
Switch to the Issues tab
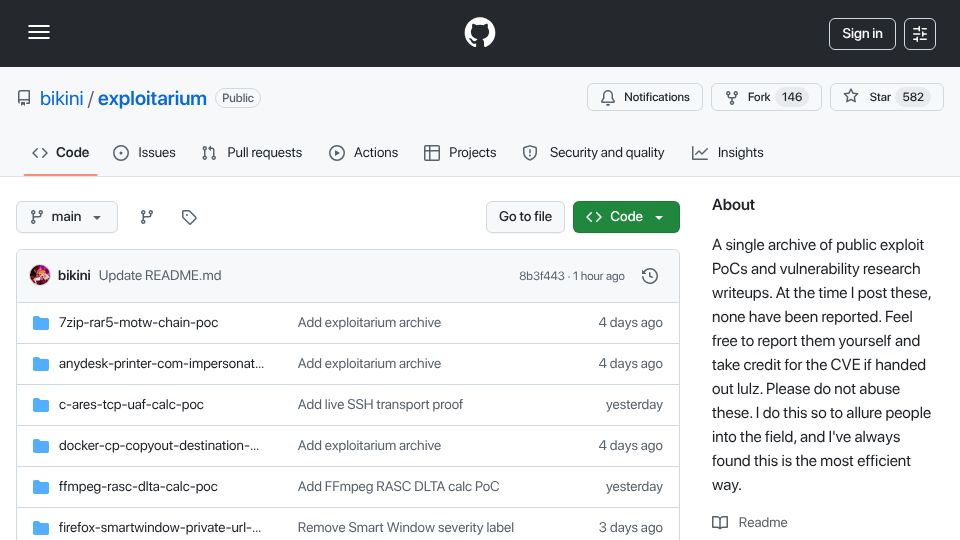[144, 152]
